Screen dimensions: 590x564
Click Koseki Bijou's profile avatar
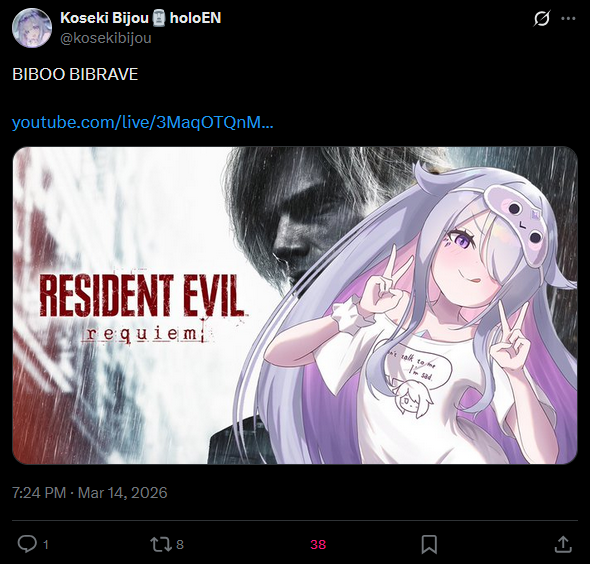[x=32, y=28]
